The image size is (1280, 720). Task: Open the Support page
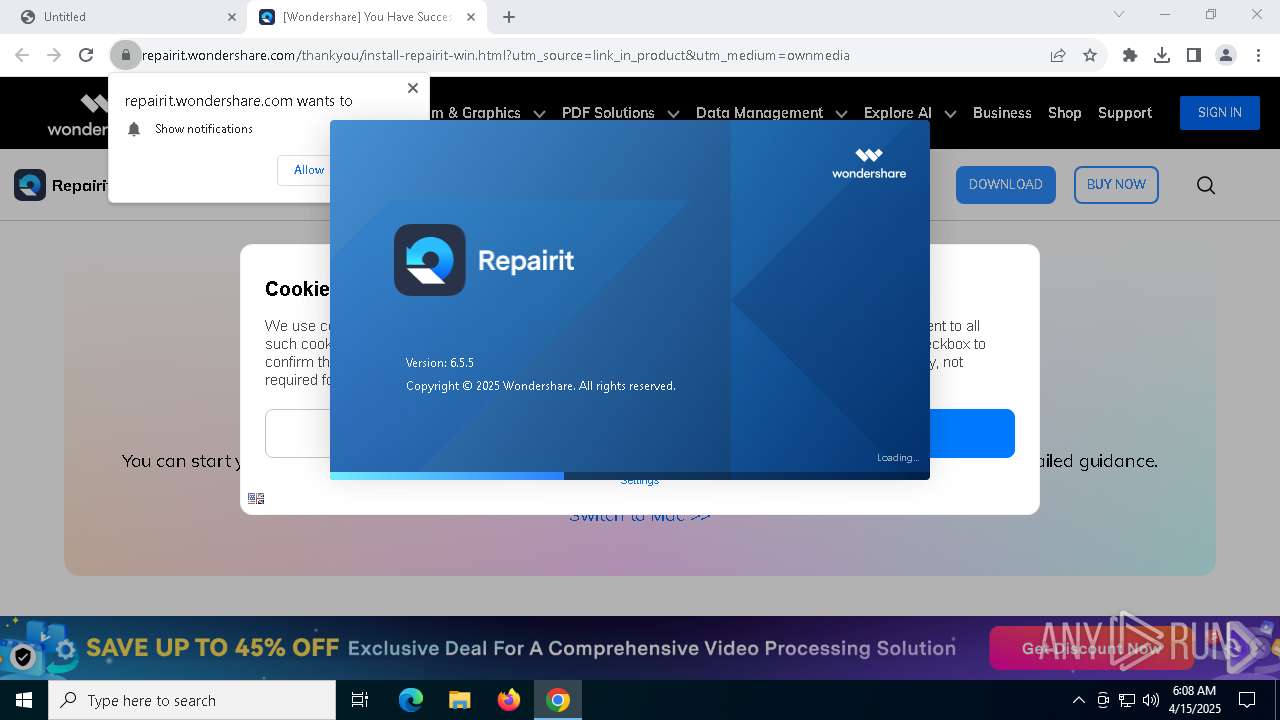click(x=1124, y=113)
